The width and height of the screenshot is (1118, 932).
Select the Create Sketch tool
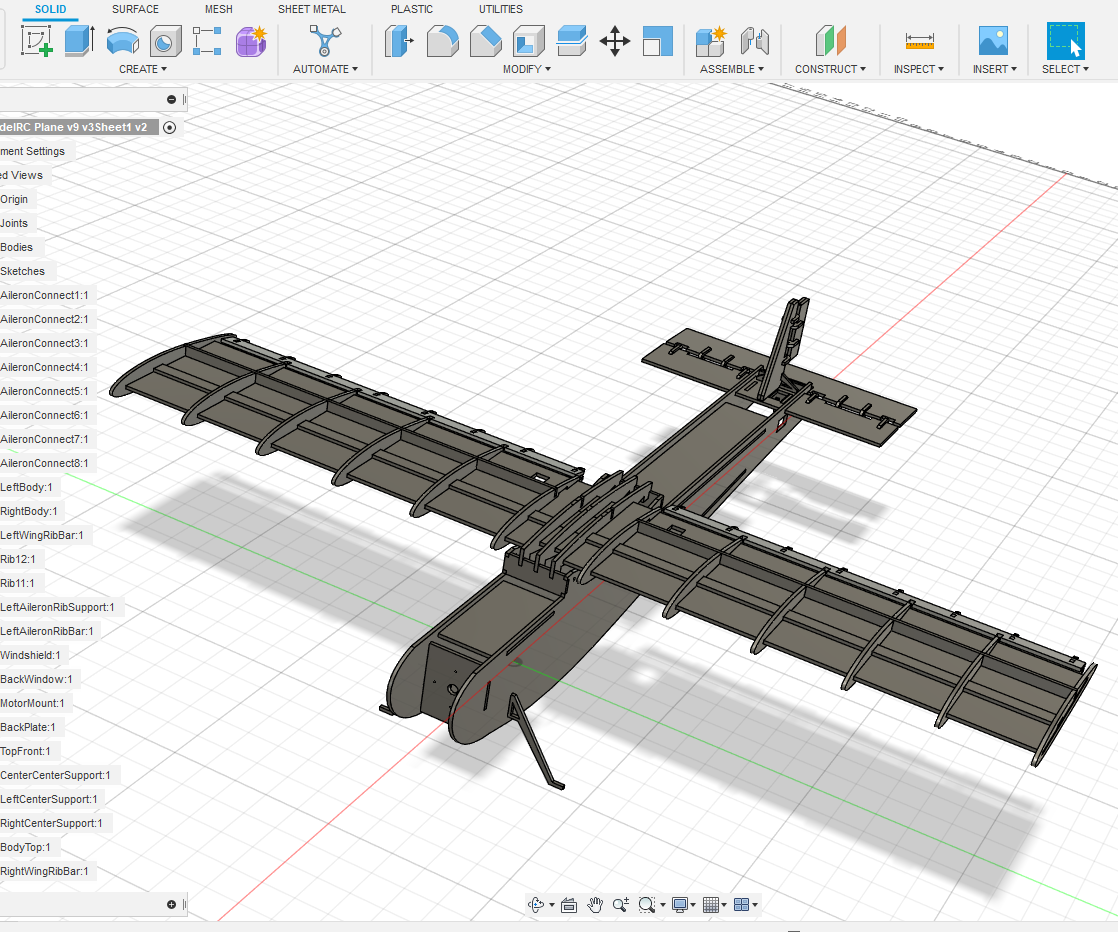(37, 41)
